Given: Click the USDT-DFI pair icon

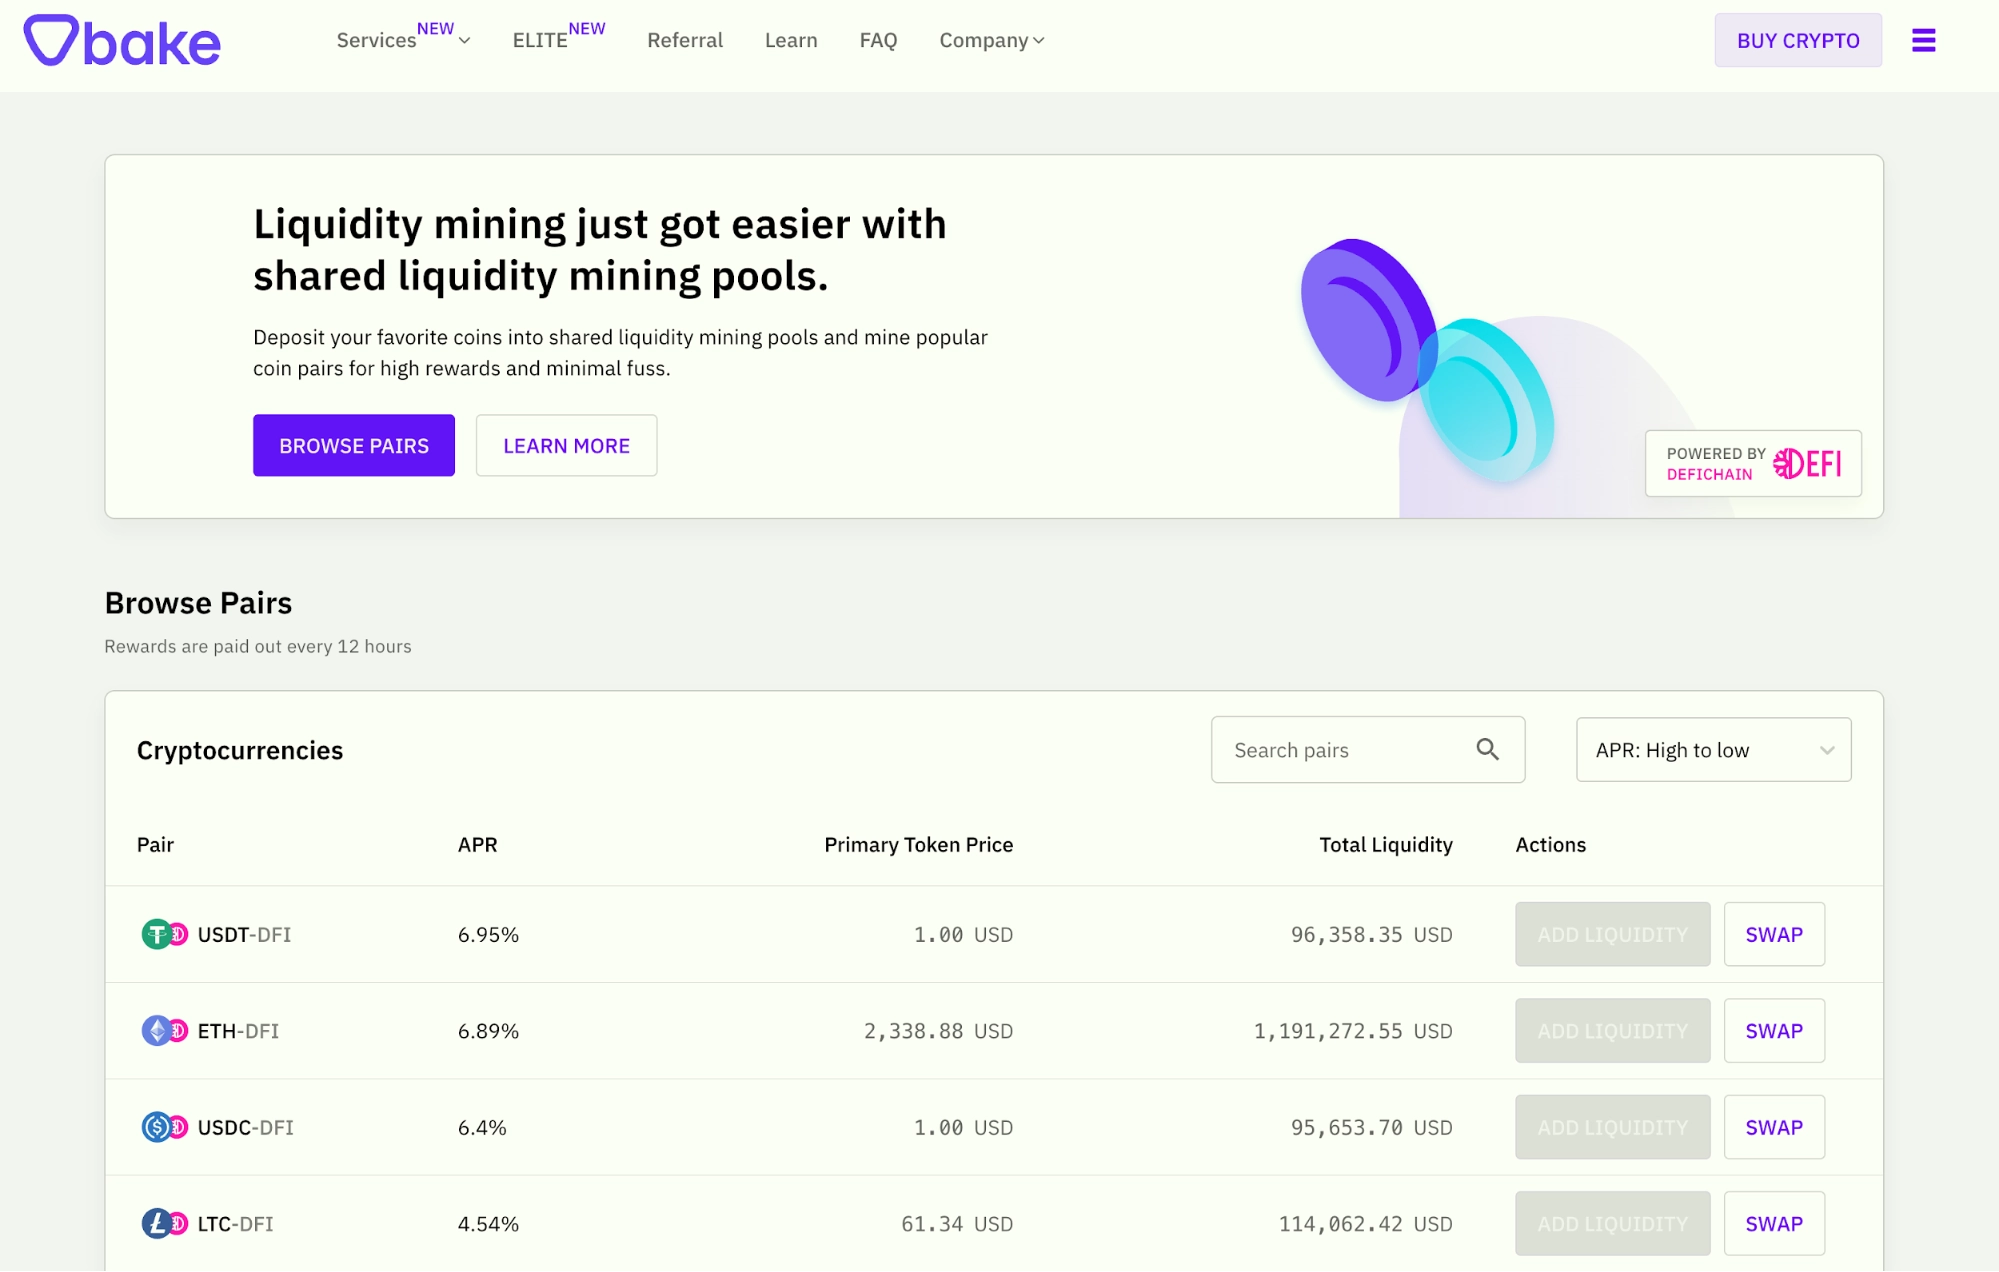Looking at the screenshot, I should tap(164, 934).
